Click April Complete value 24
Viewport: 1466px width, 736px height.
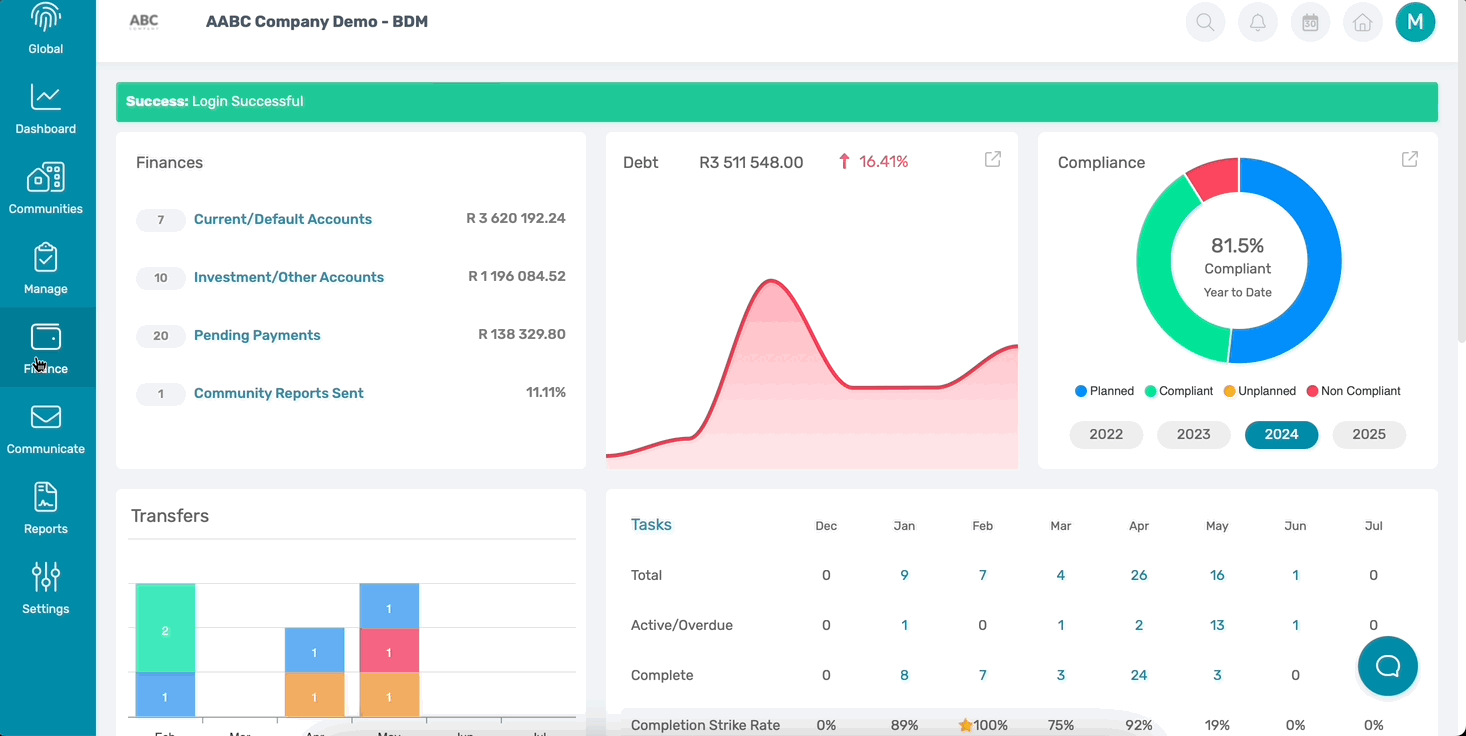(x=1139, y=675)
